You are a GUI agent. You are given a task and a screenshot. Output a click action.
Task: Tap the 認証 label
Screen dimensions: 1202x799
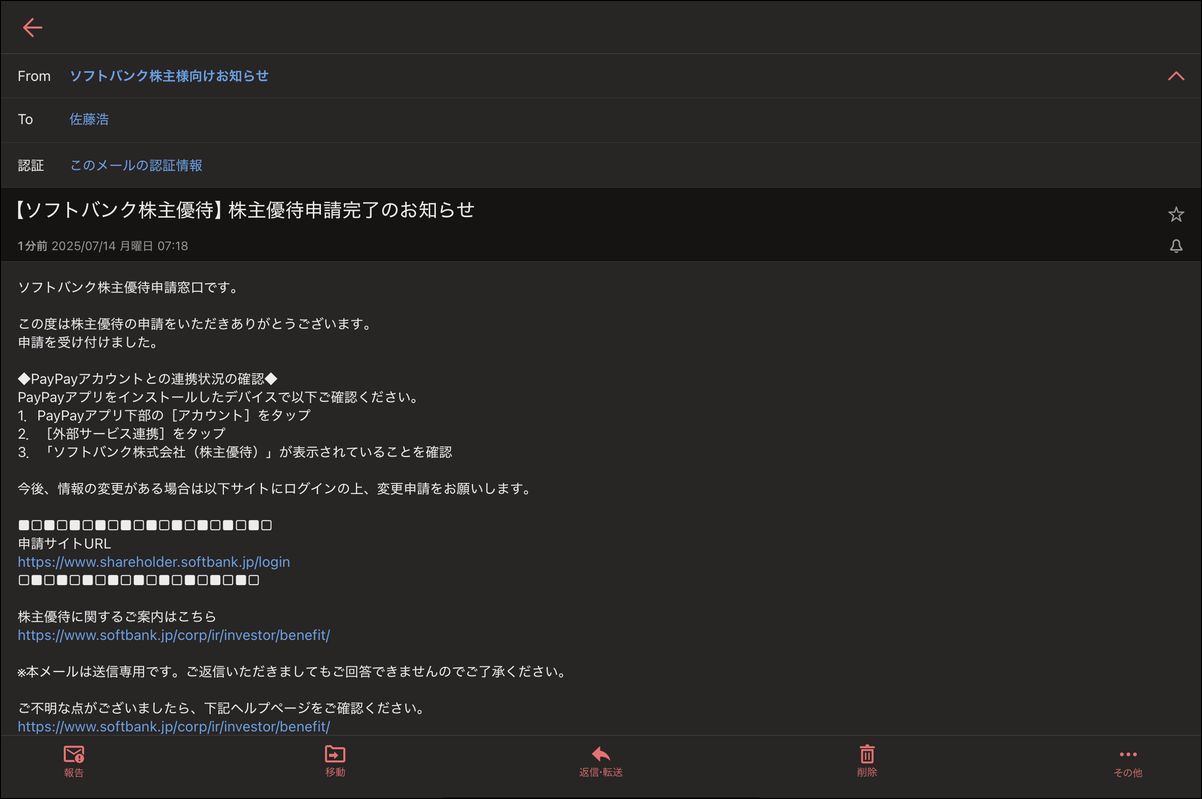[x=31, y=165]
